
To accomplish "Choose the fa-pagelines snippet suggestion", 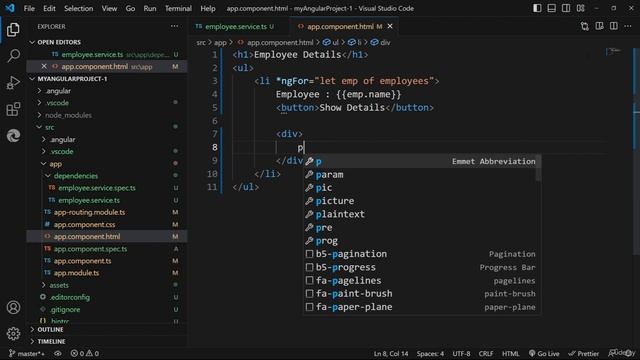I will (420, 280).
